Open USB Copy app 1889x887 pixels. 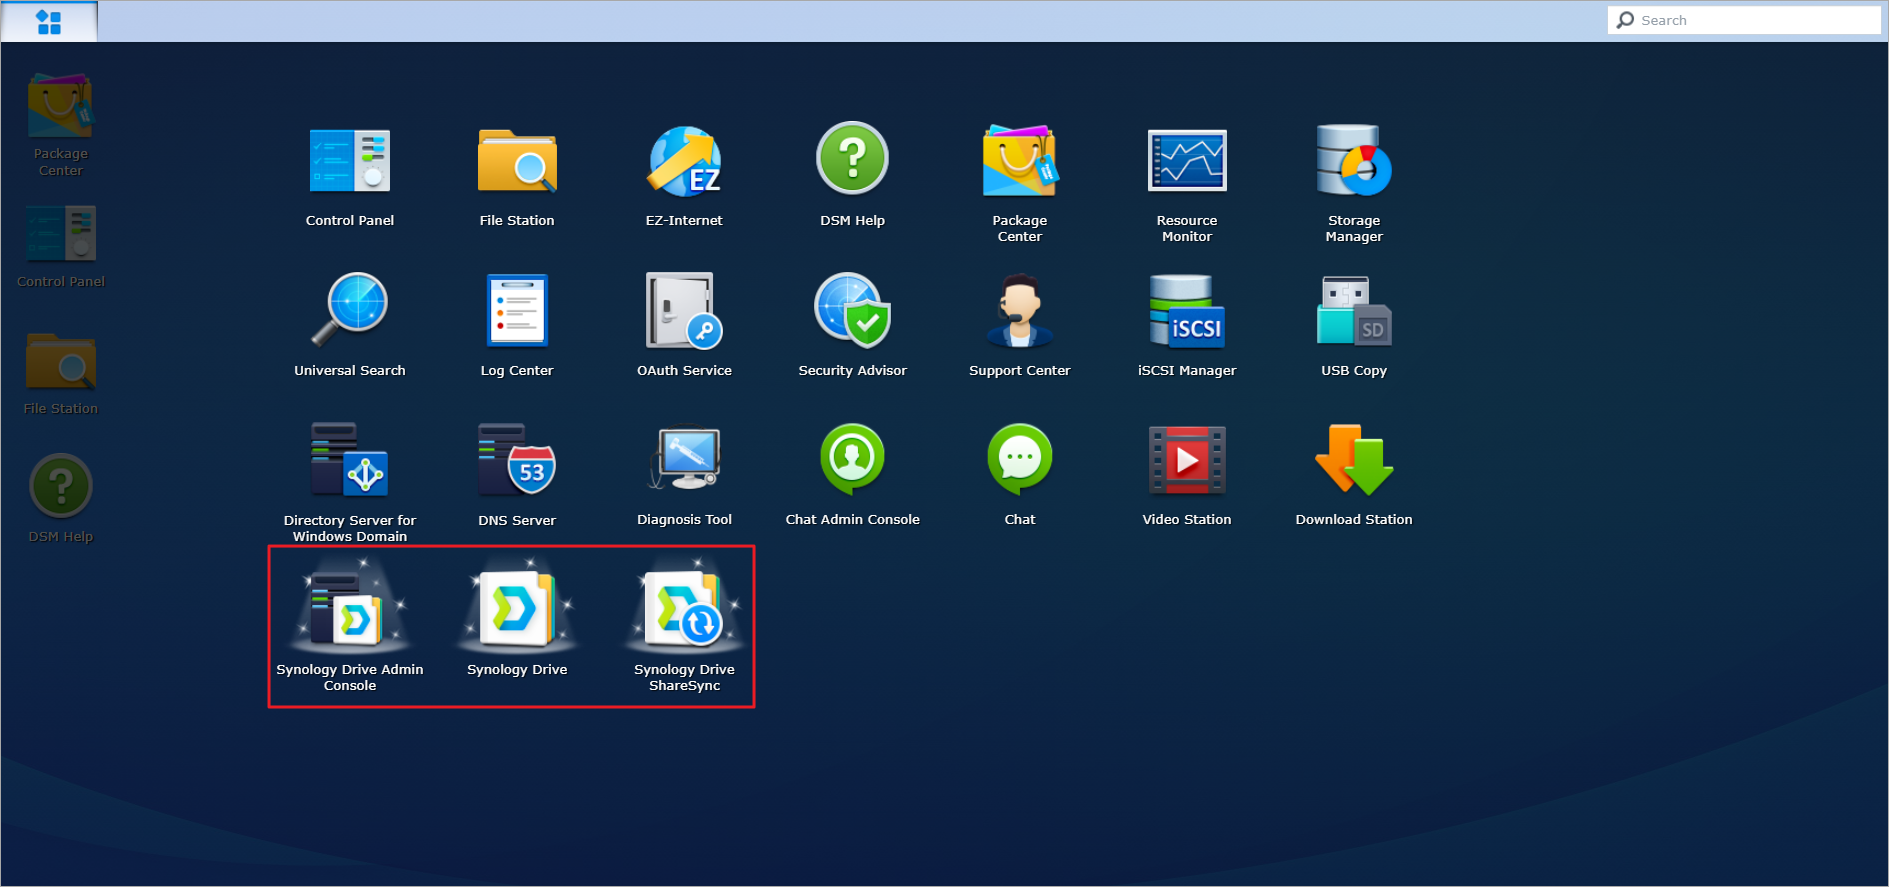click(1353, 313)
